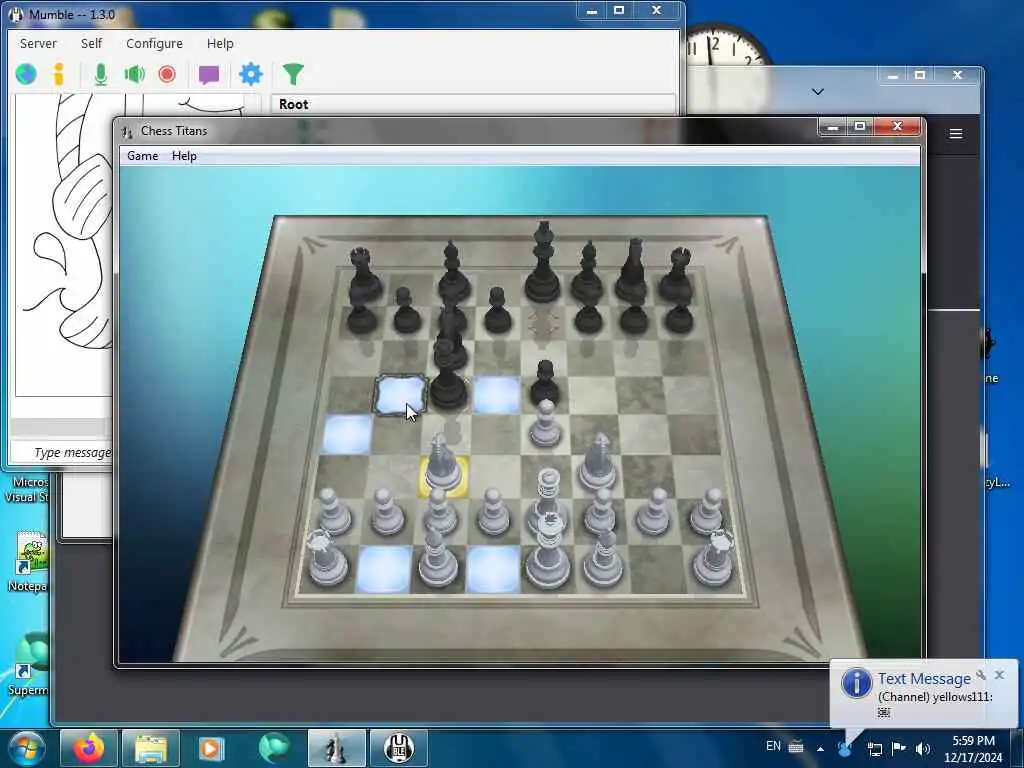1024x768 pixels.
Task: Click white queen on the board
Action: (x=548, y=500)
